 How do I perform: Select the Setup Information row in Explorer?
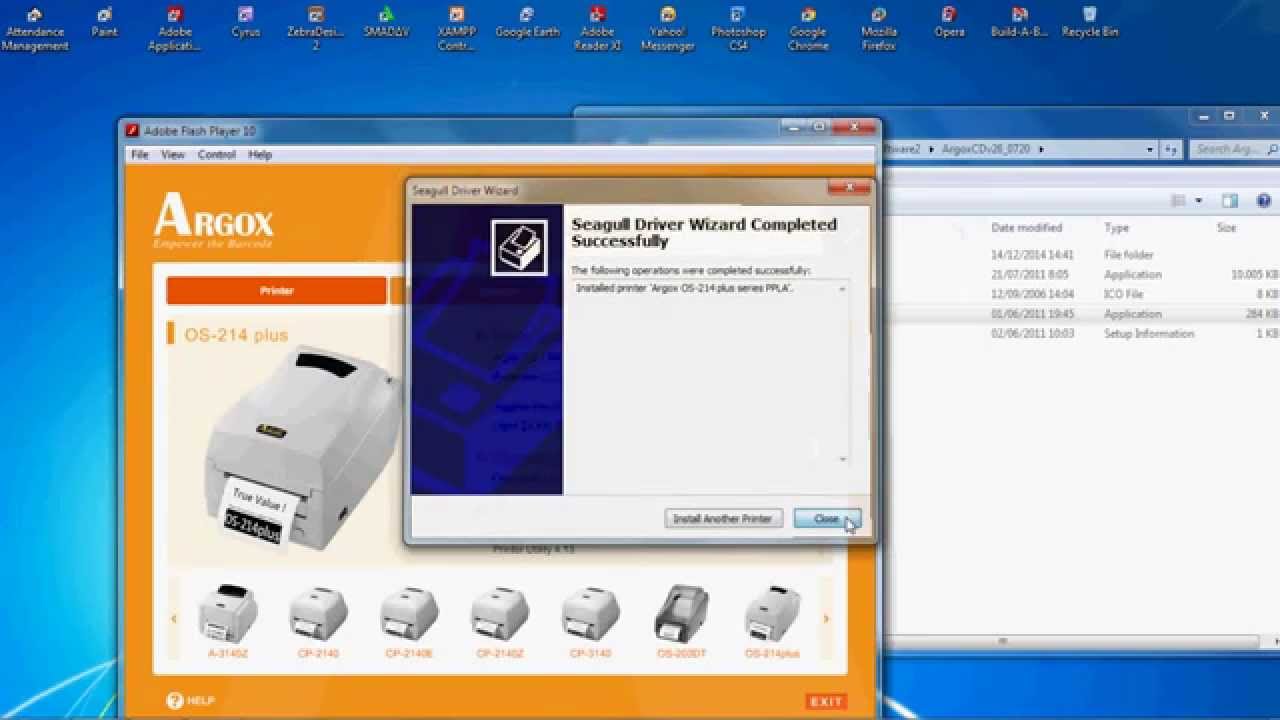(1084, 333)
